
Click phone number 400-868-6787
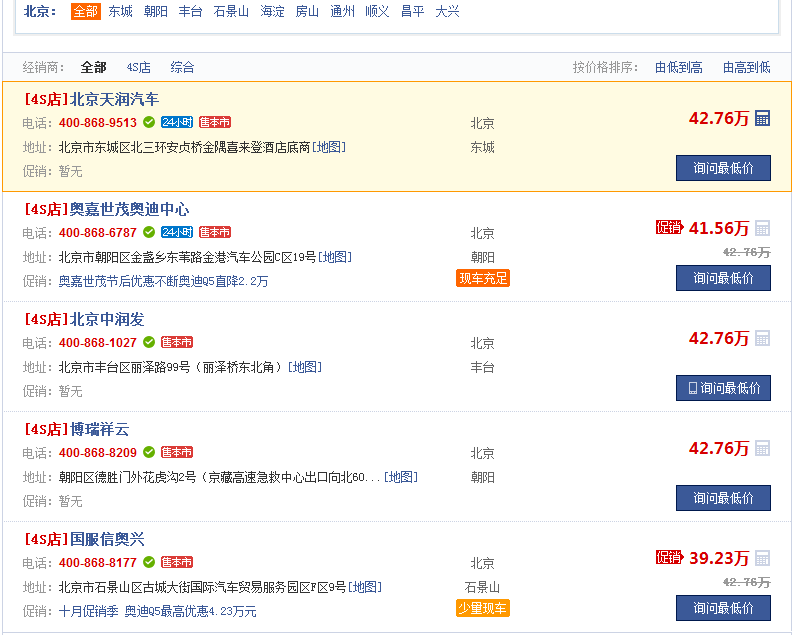tap(98, 233)
